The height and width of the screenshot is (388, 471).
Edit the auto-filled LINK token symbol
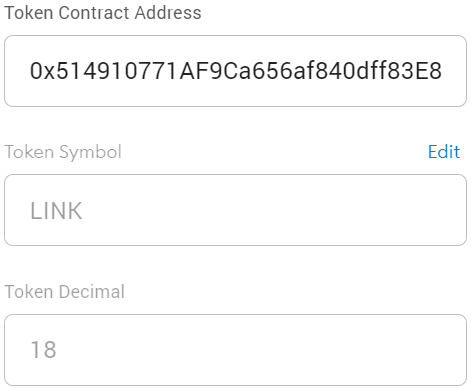[x=444, y=152]
